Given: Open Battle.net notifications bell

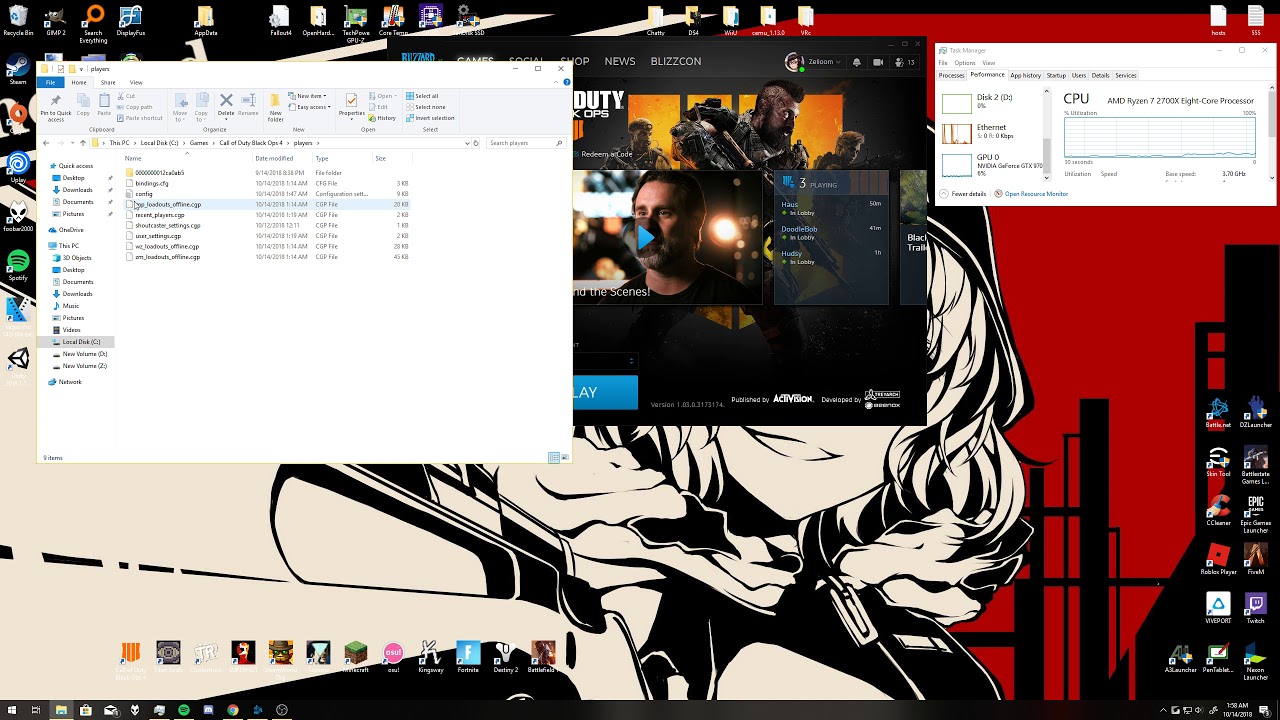Looking at the screenshot, I should click(856, 62).
